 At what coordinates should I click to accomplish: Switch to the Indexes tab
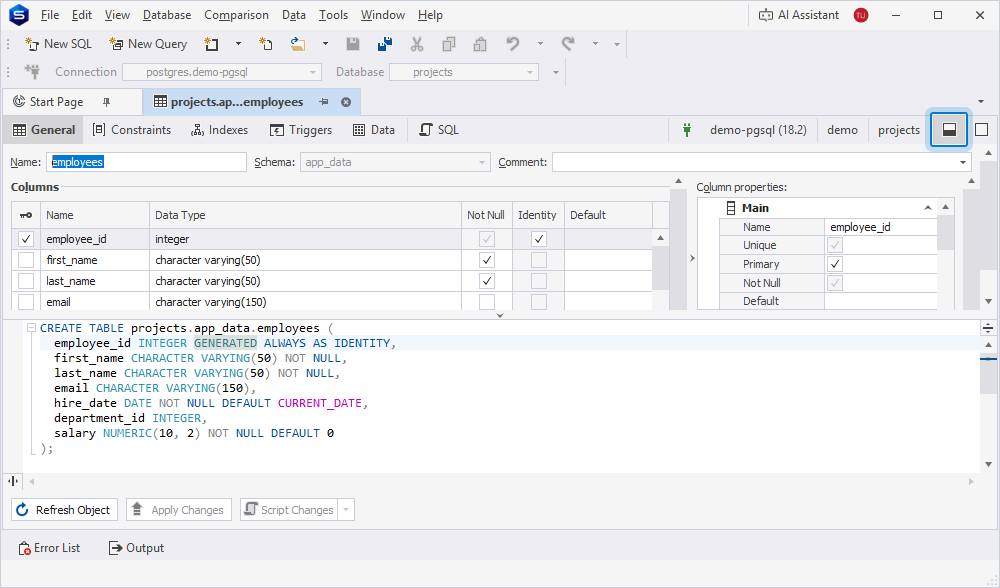click(219, 130)
